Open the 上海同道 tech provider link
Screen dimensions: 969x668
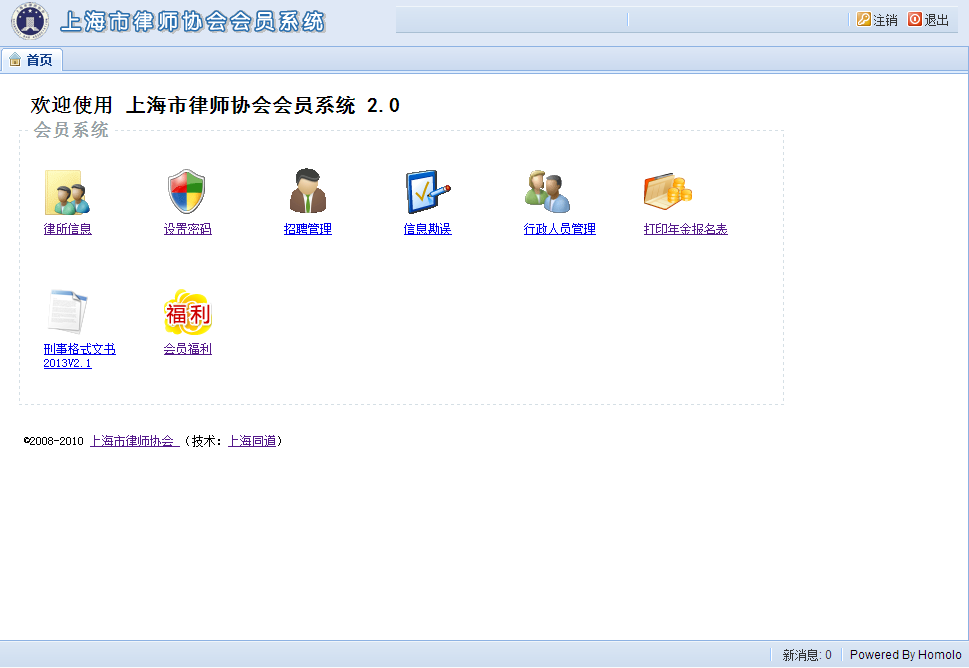pos(252,441)
